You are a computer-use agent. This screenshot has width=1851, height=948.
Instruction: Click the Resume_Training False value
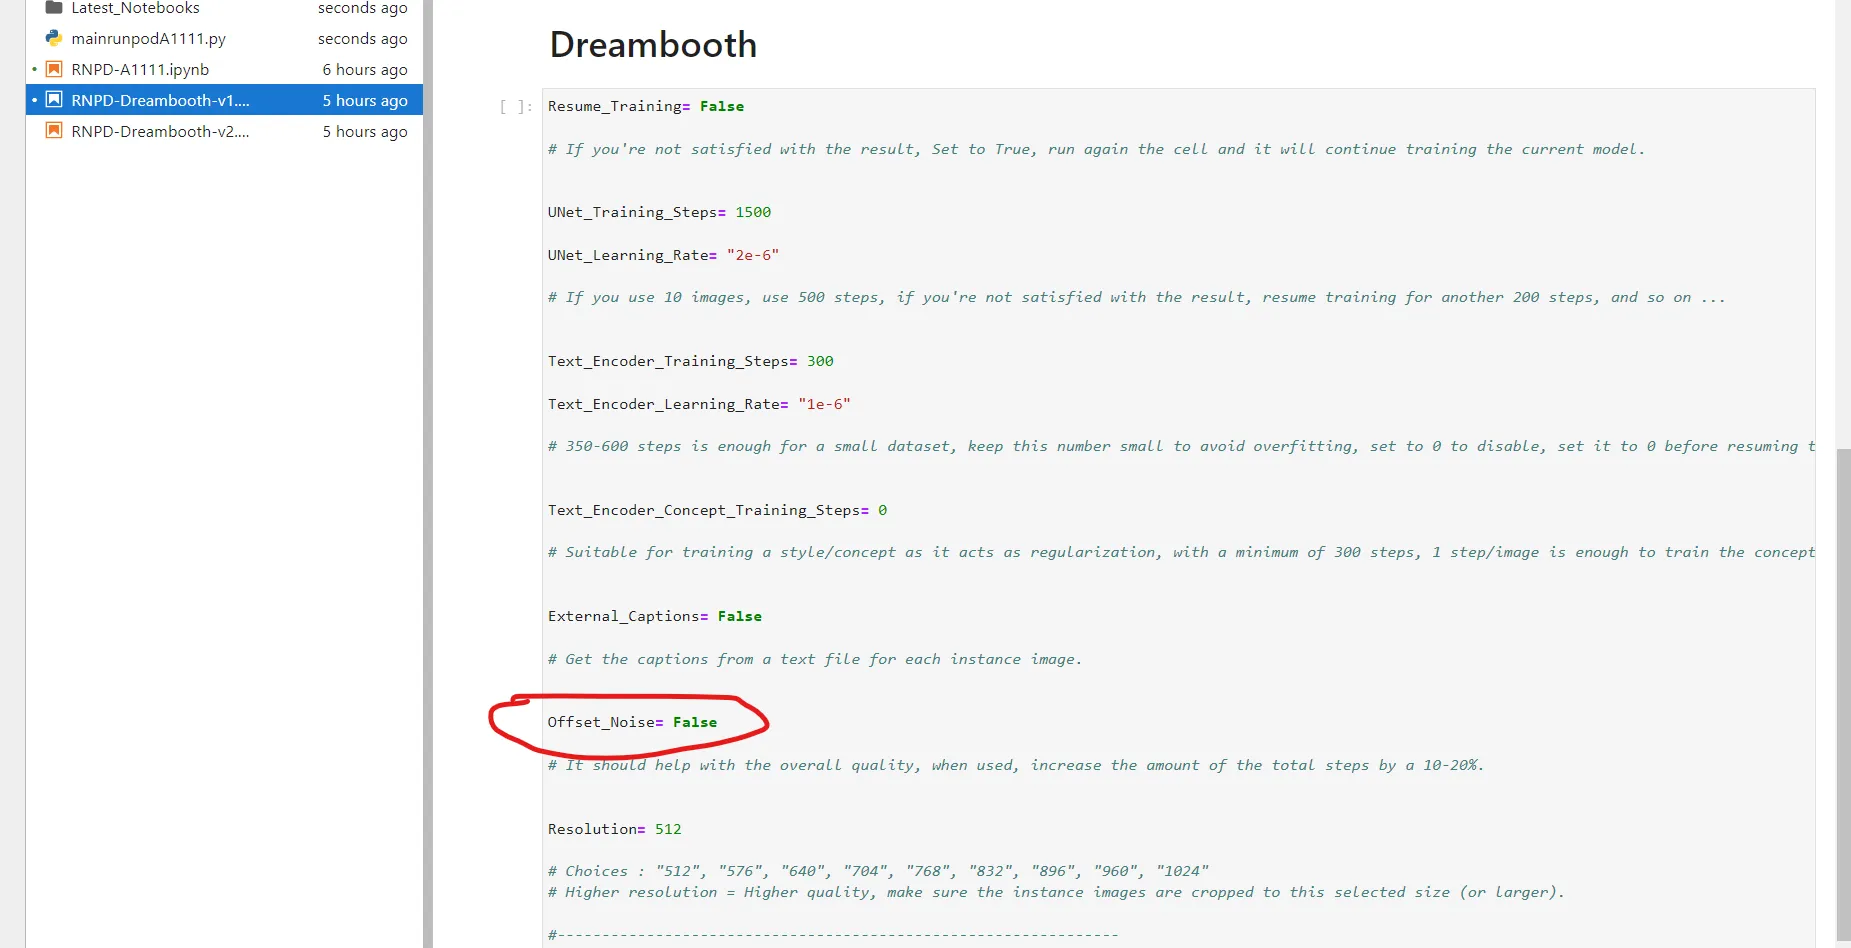pyautogui.click(x=722, y=107)
